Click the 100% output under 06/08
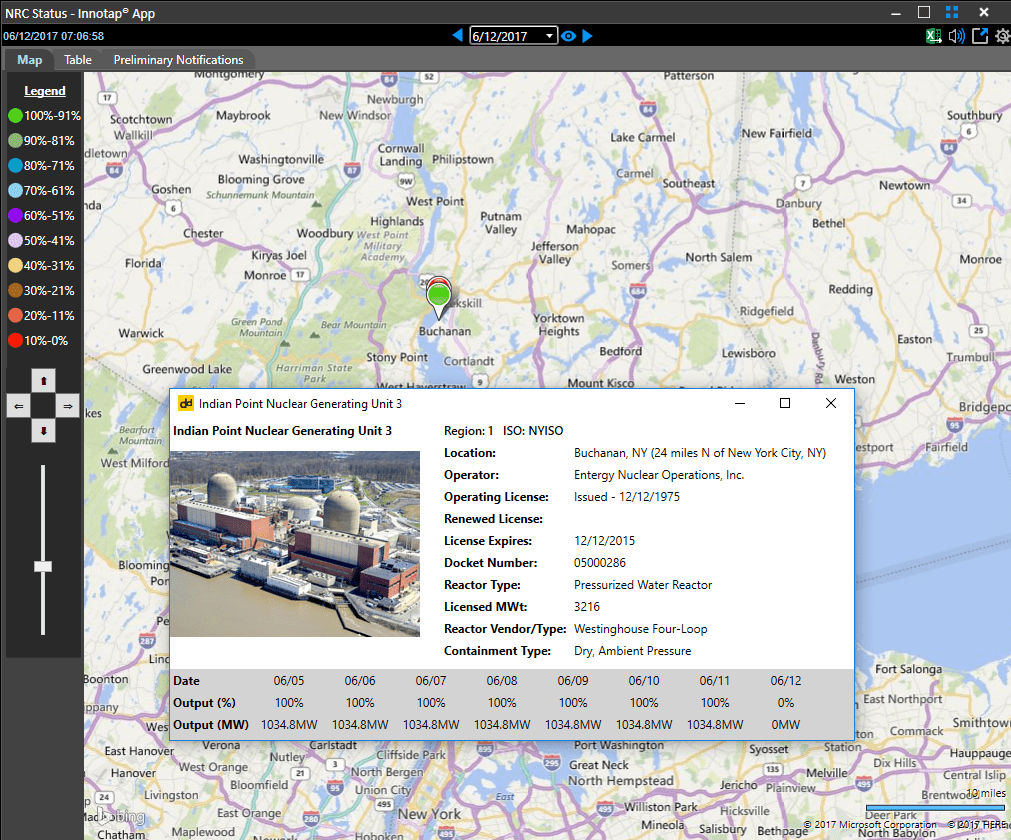1011x840 pixels. click(x=502, y=703)
